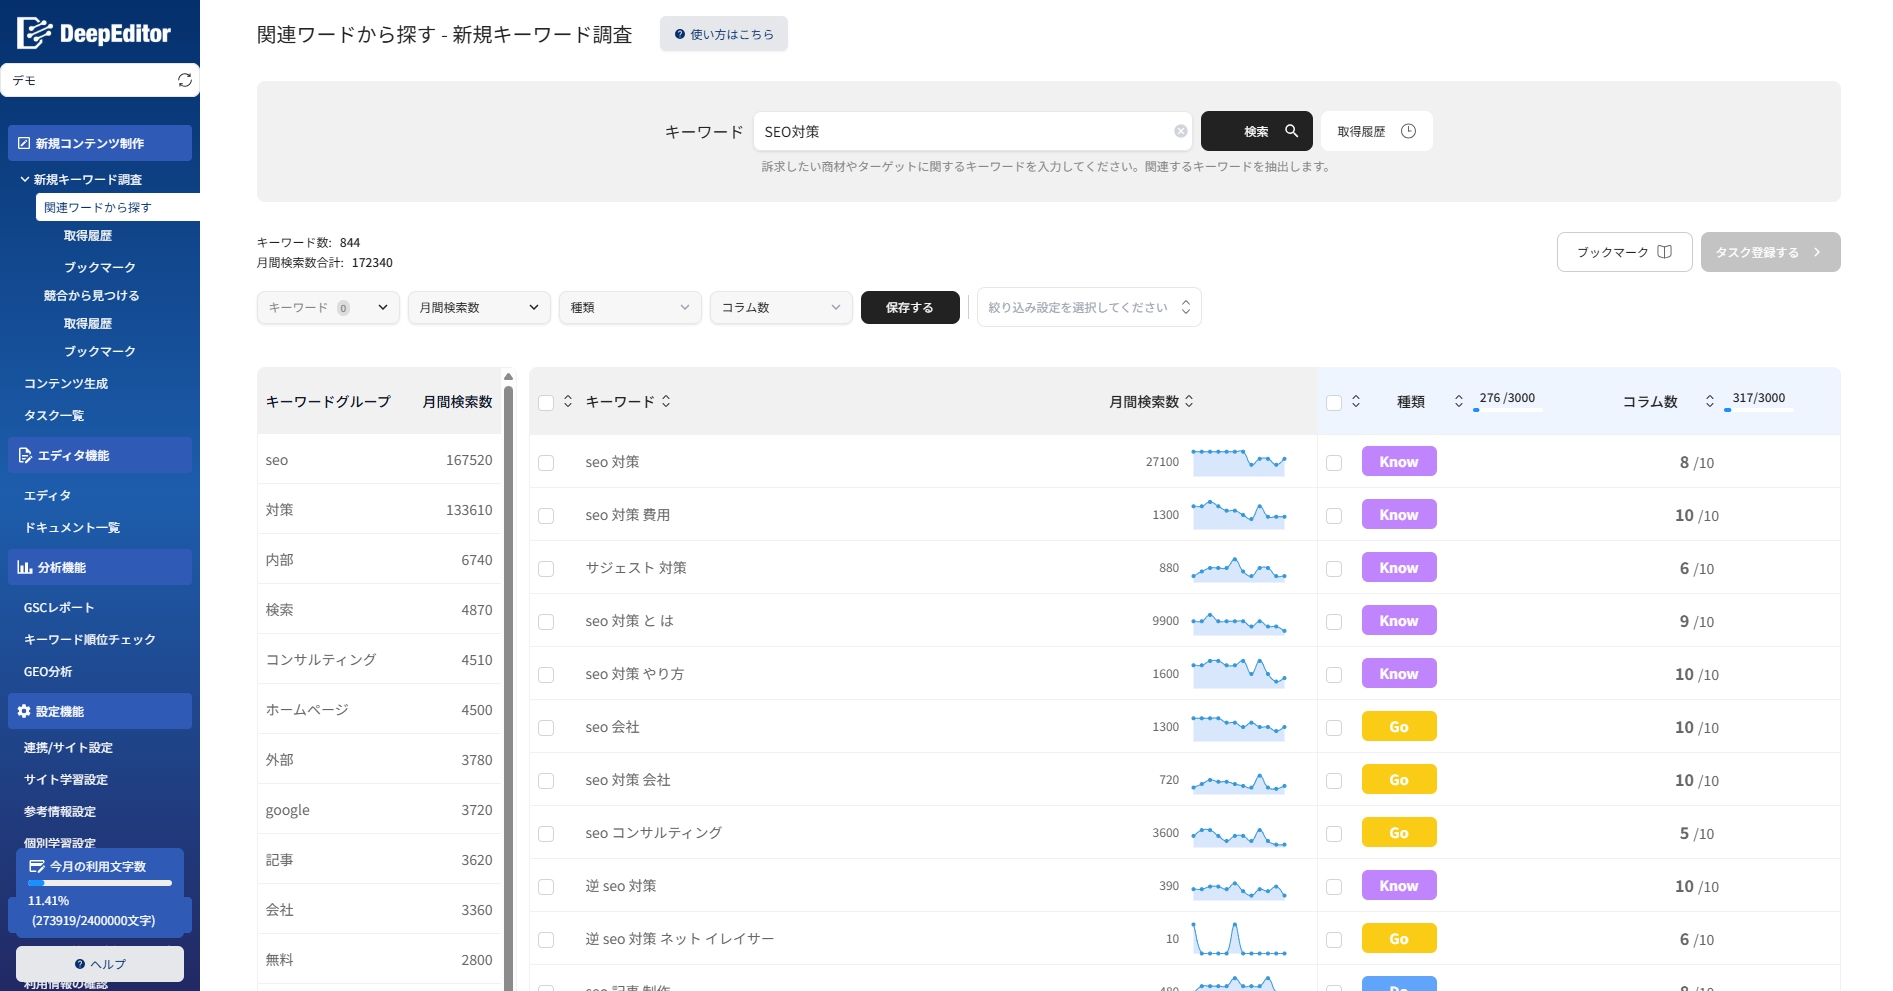The width and height of the screenshot is (1893, 991).
Task: Check the 種類 column header checkbox
Action: pos(1333,401)
